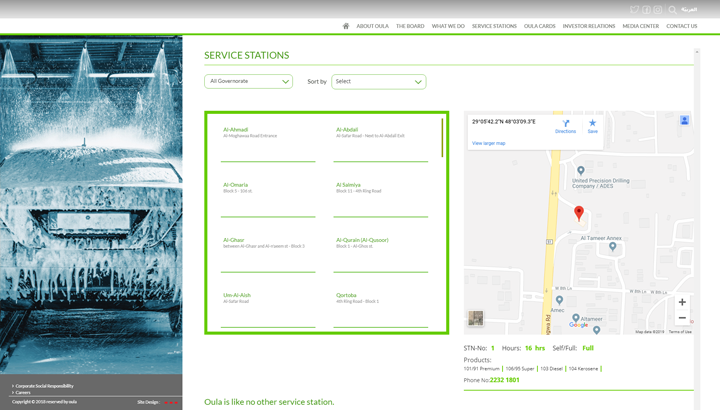Open Oula's Twitter page icon
The image size is (720, 410).
(634, 9)
